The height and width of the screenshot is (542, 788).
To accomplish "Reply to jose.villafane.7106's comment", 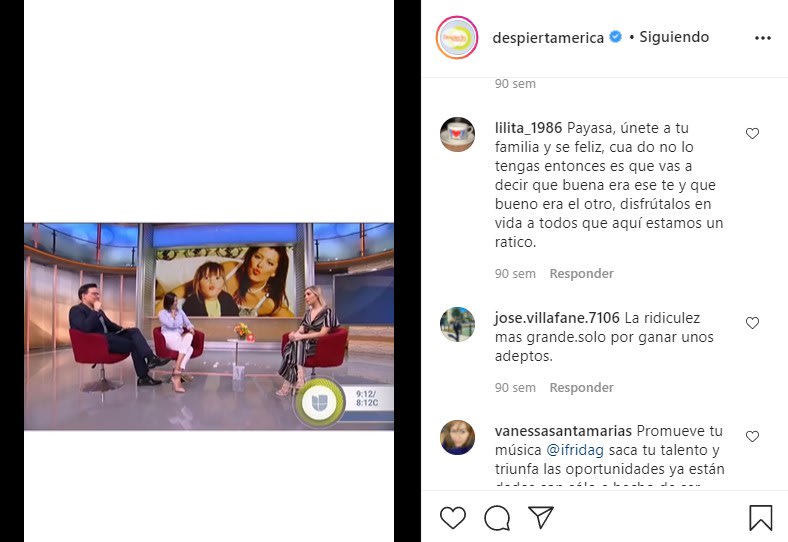I will (581, 388).
